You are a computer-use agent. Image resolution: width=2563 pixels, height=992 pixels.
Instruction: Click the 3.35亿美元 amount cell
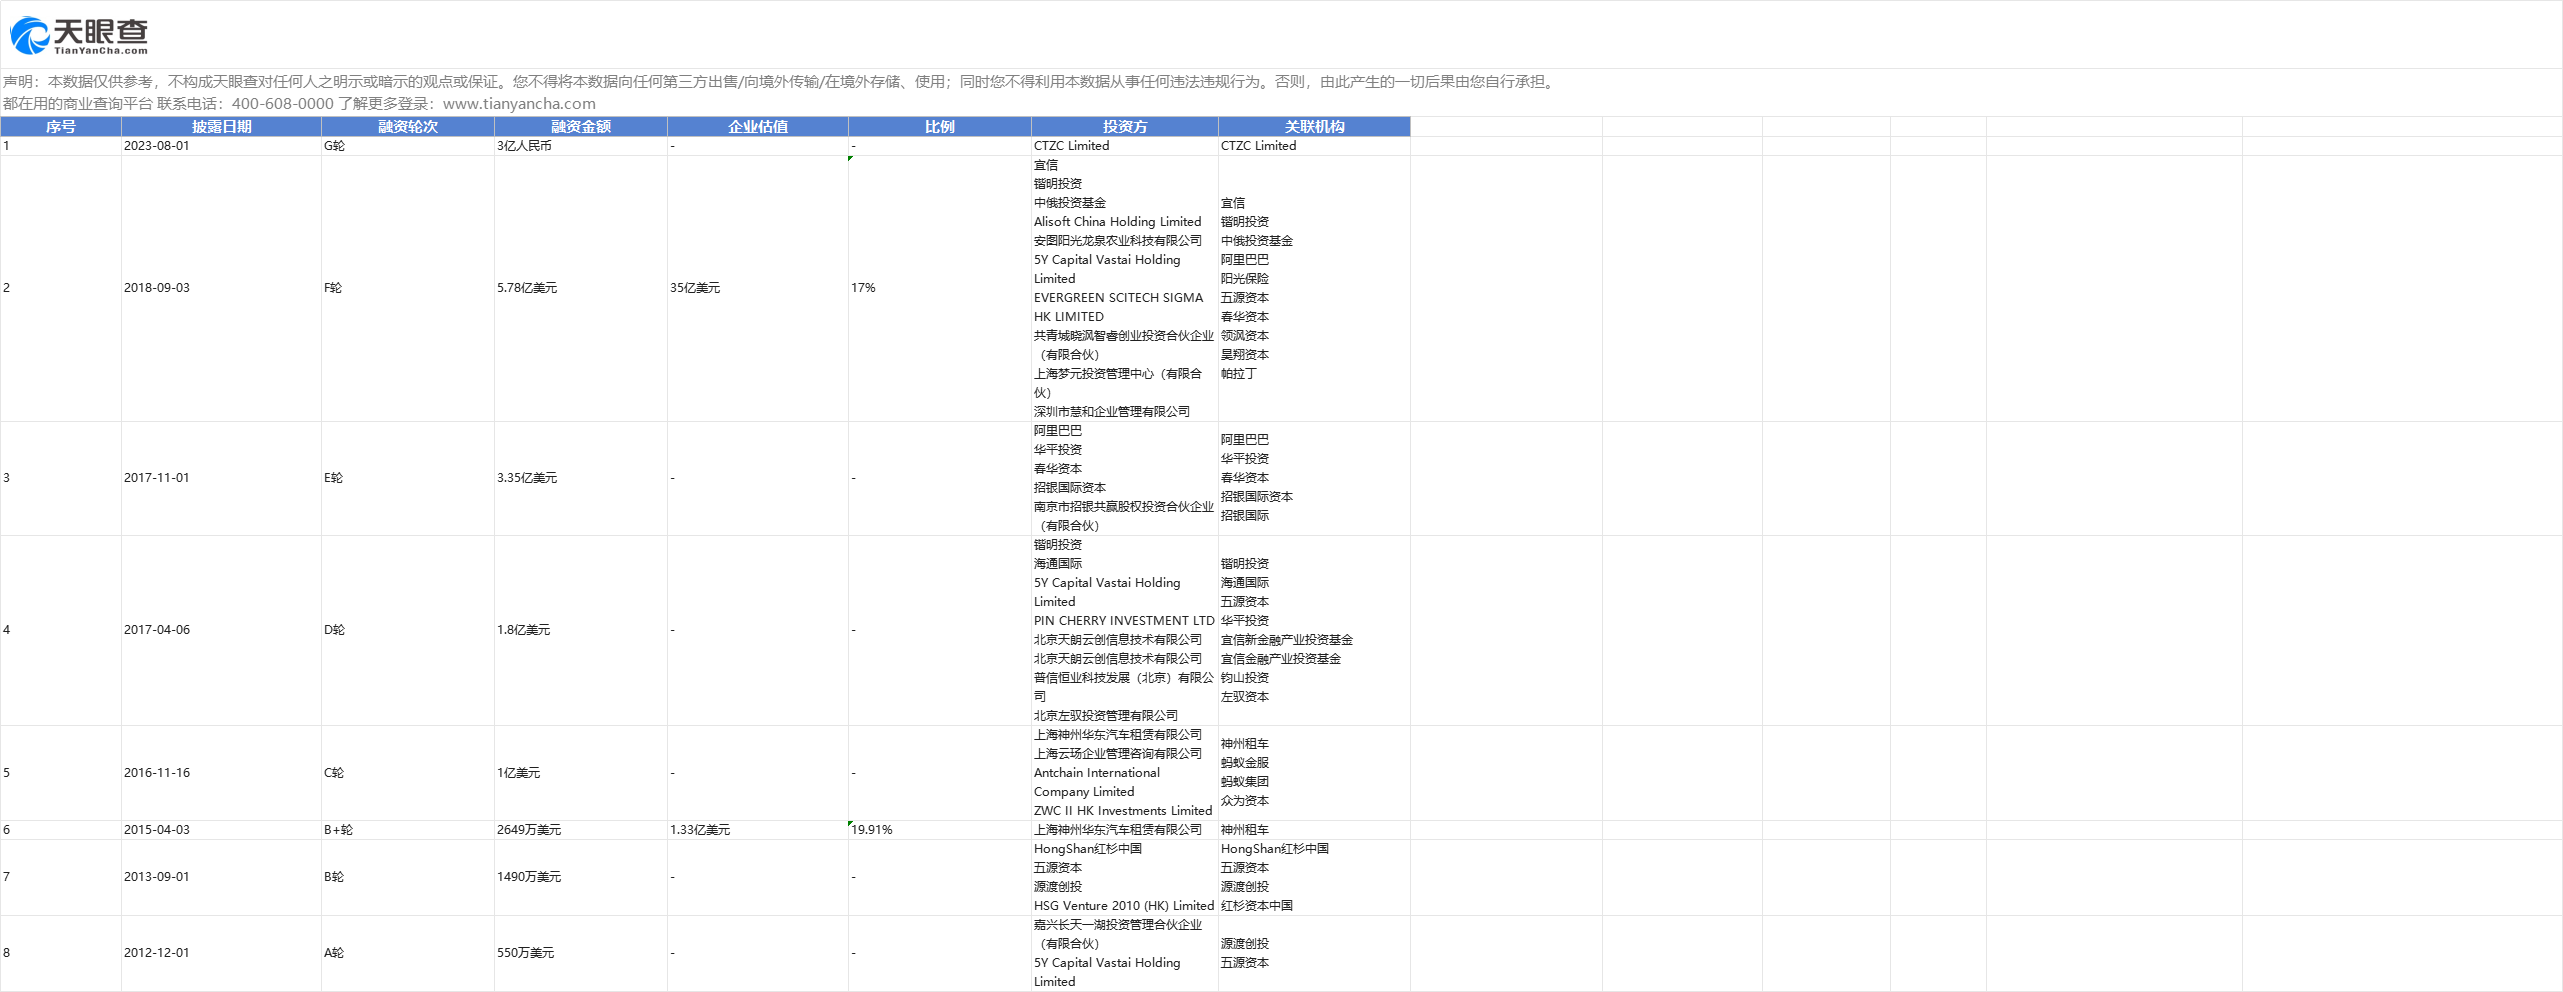(x=581, y=478)
